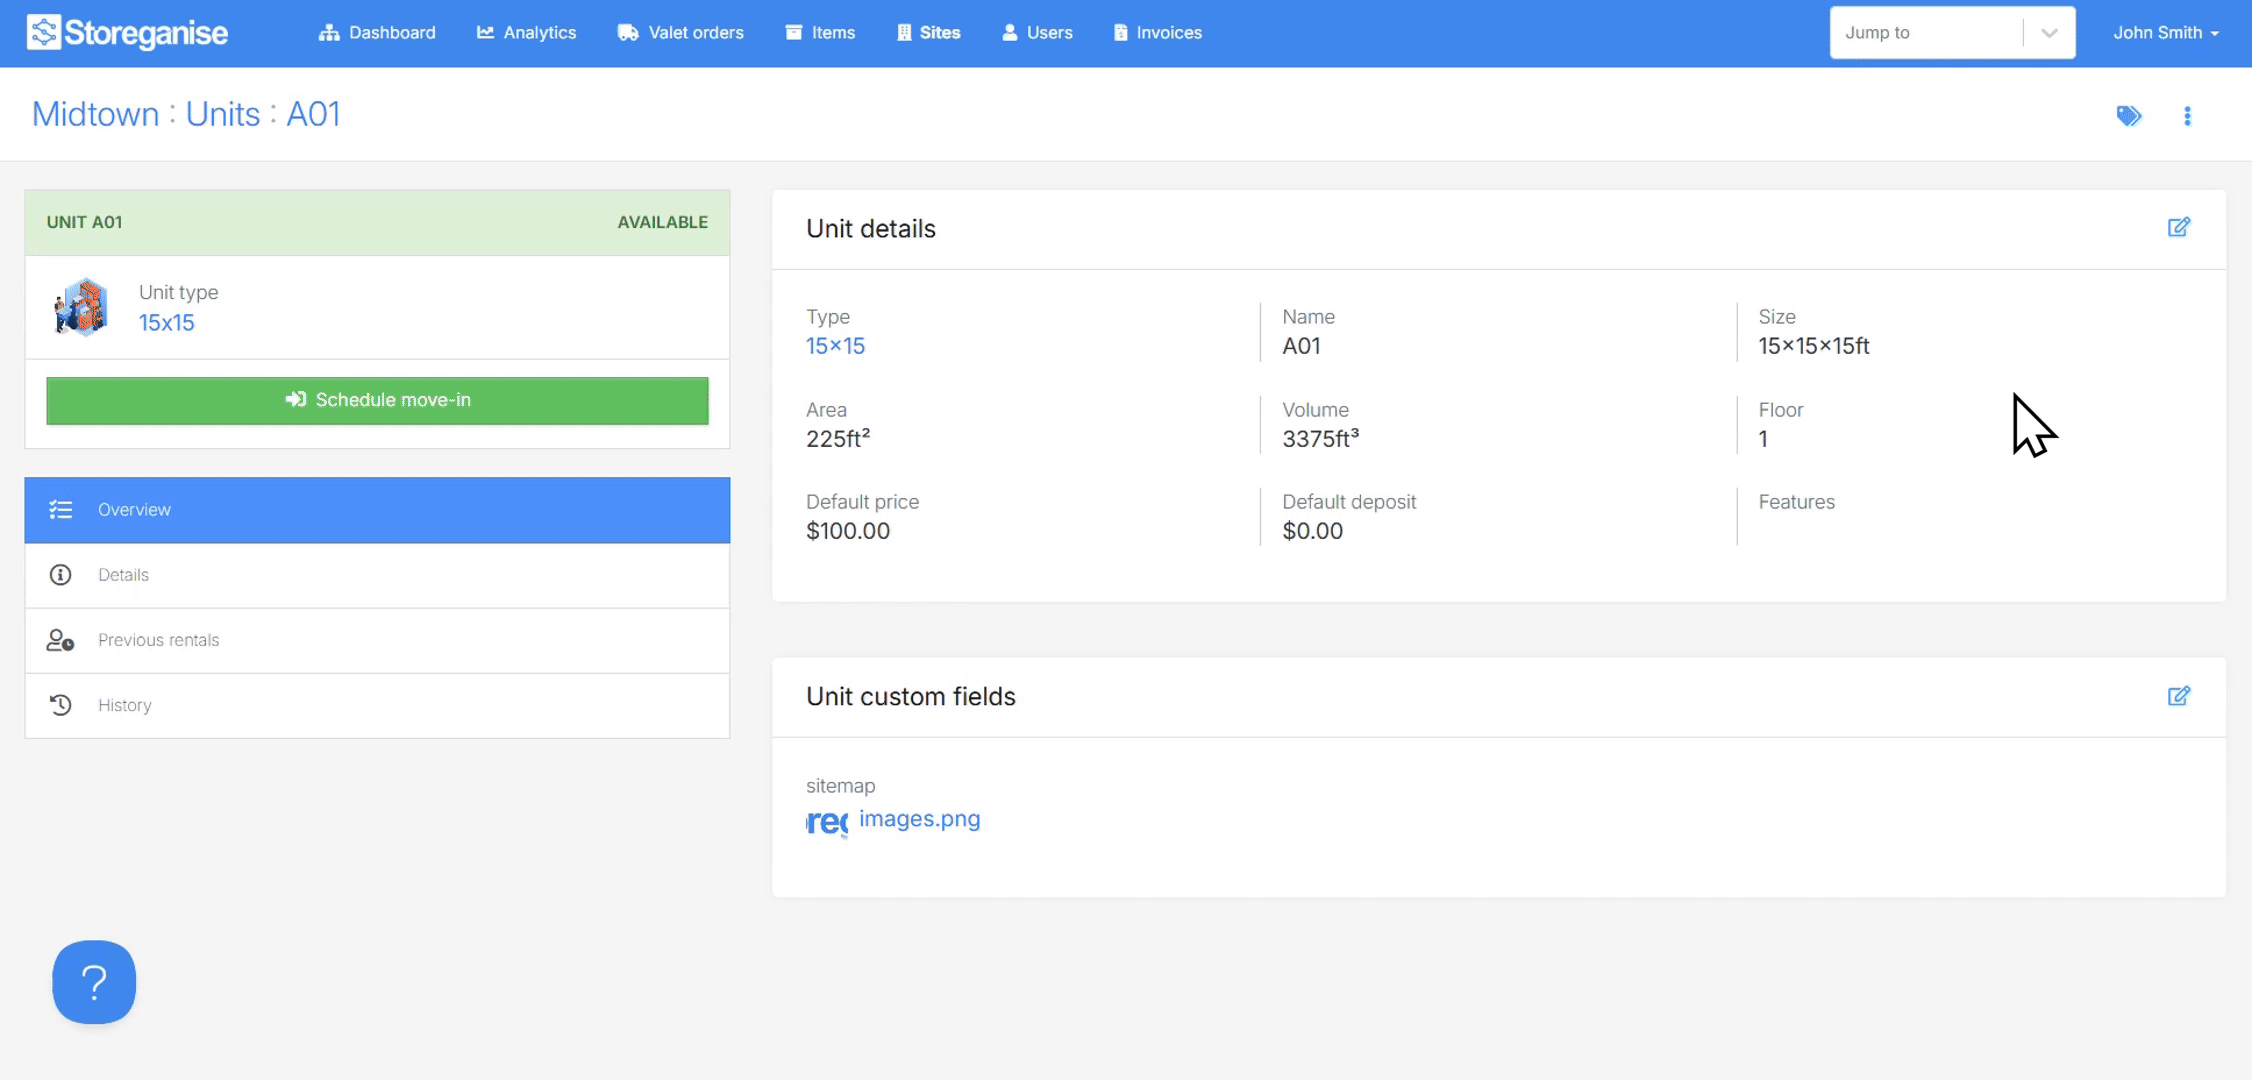Edit Unit details with pencil icon
This screenshot has width=2252, height=1080.
(2178, 228)
